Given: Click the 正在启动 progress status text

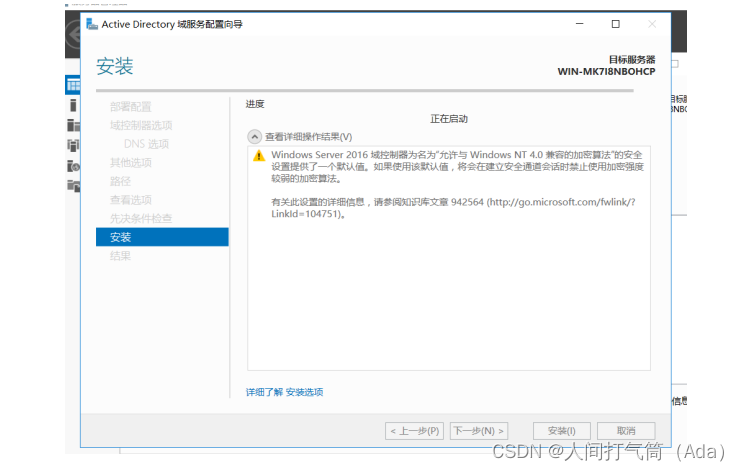Looking at the screenshot, I should [x=449, y=119].
